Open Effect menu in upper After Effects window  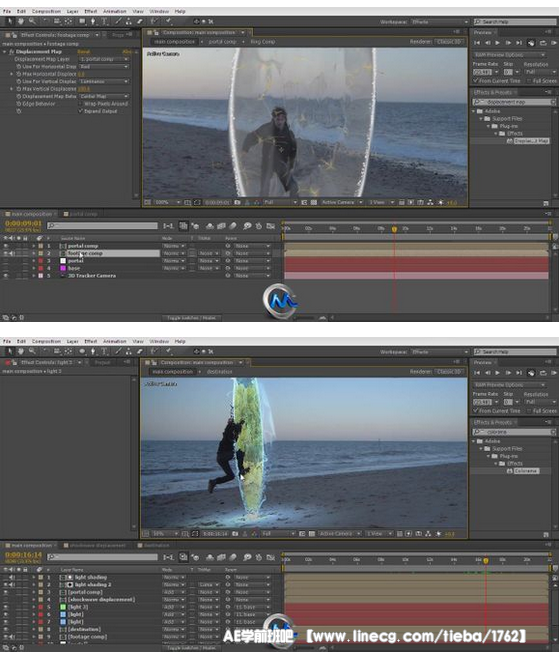click(91, 11)
